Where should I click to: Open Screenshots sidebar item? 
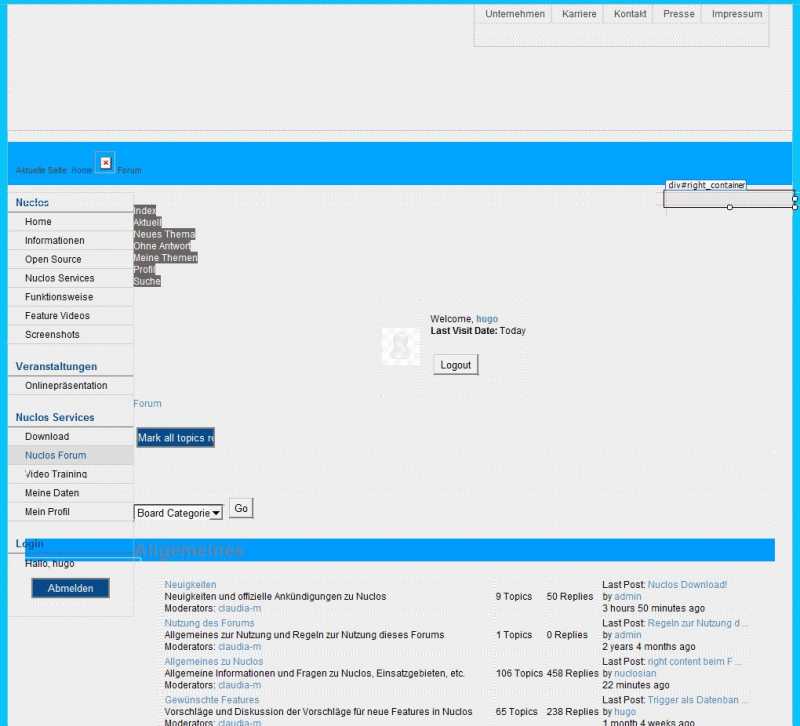[x=70, y=335]
